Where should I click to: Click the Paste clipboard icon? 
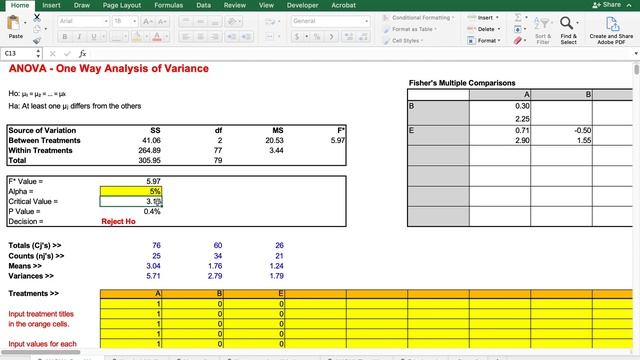click(x=14, y=23)
